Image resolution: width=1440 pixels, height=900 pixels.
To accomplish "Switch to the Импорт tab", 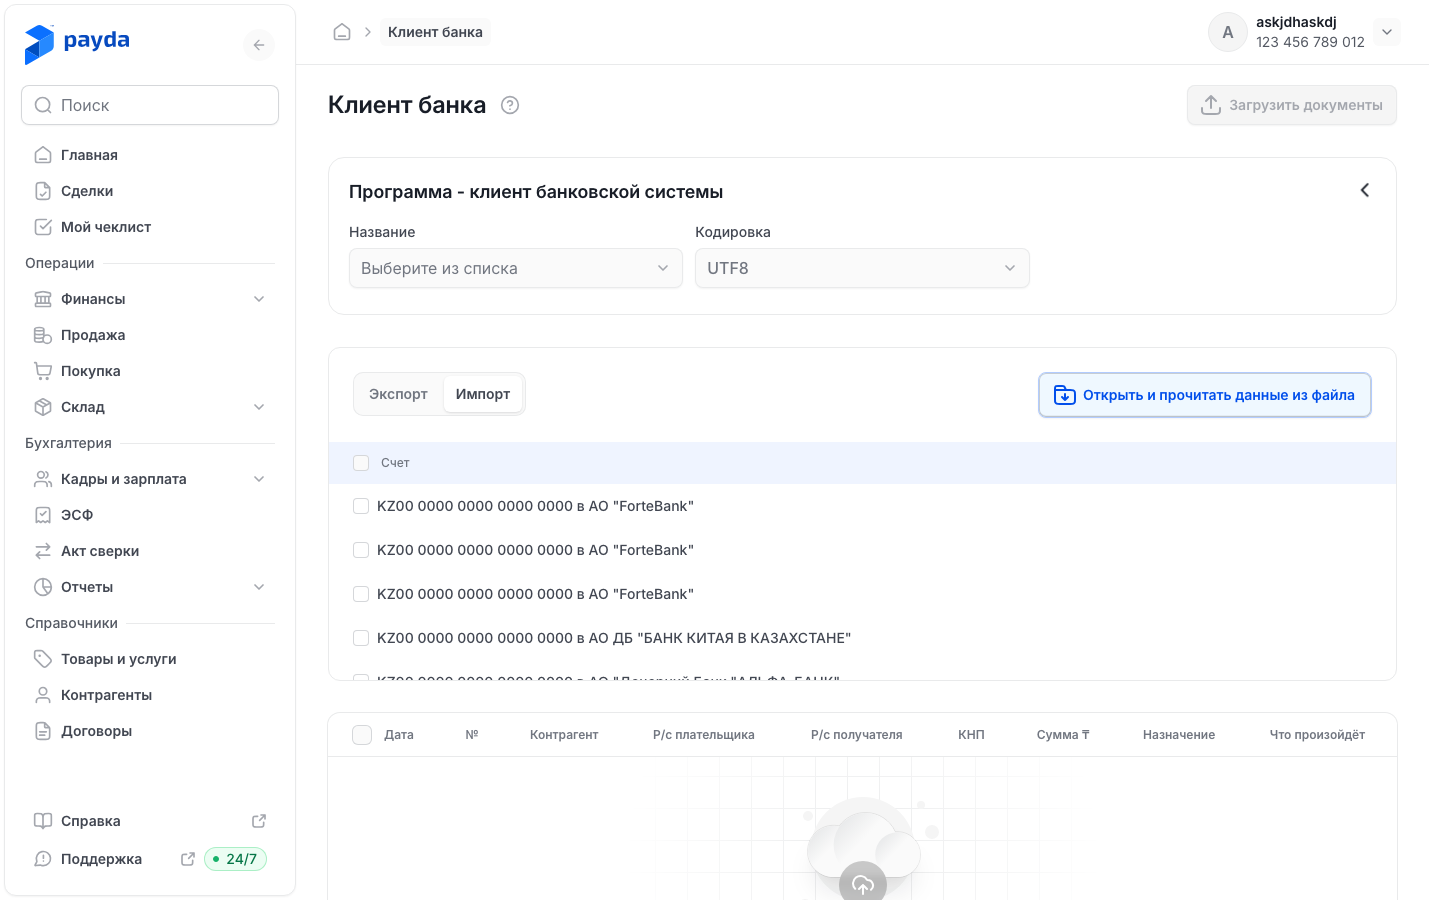I will point(483,394).
